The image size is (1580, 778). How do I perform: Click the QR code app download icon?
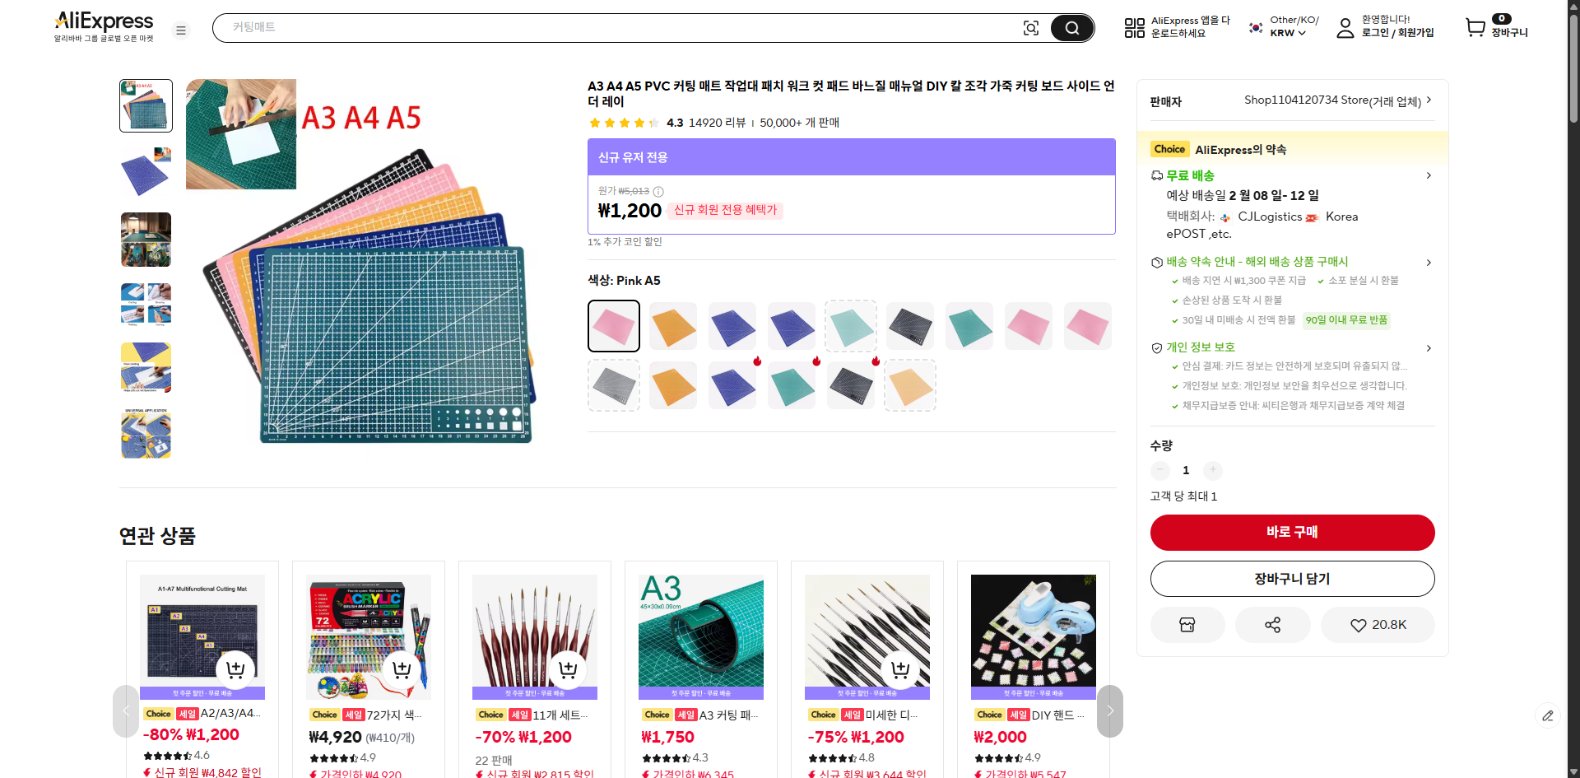pos(1134,28)
